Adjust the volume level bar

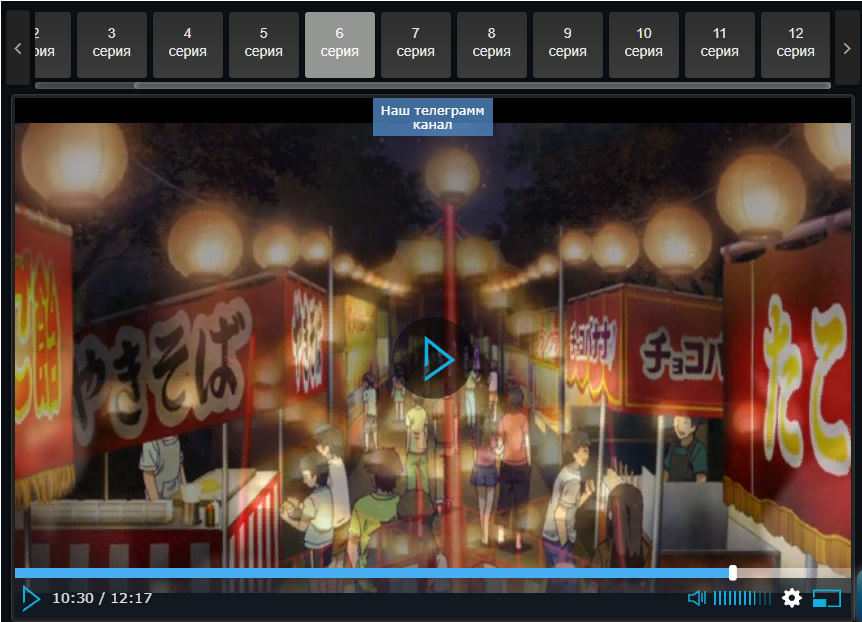click(741, 598)
